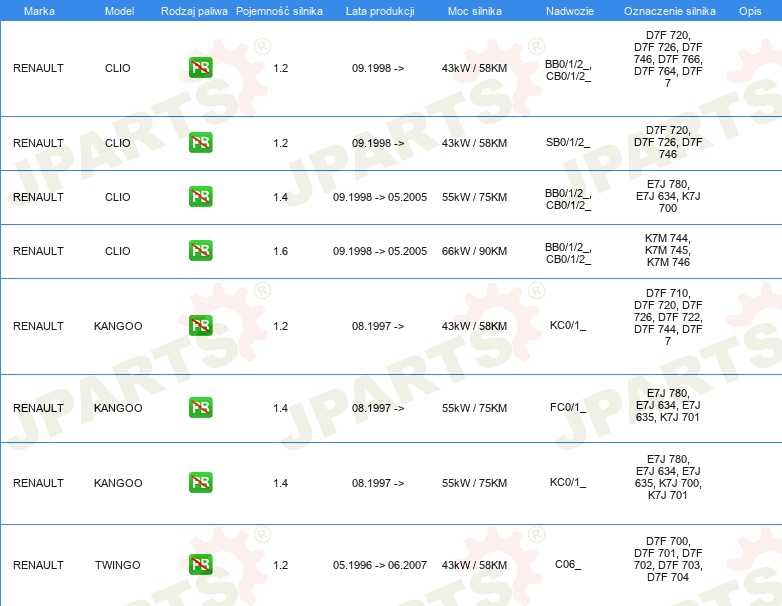This screenshot has height=606, width=782.
Task: Click the FC0/1_ body code cell
Action: click(568, 407)
